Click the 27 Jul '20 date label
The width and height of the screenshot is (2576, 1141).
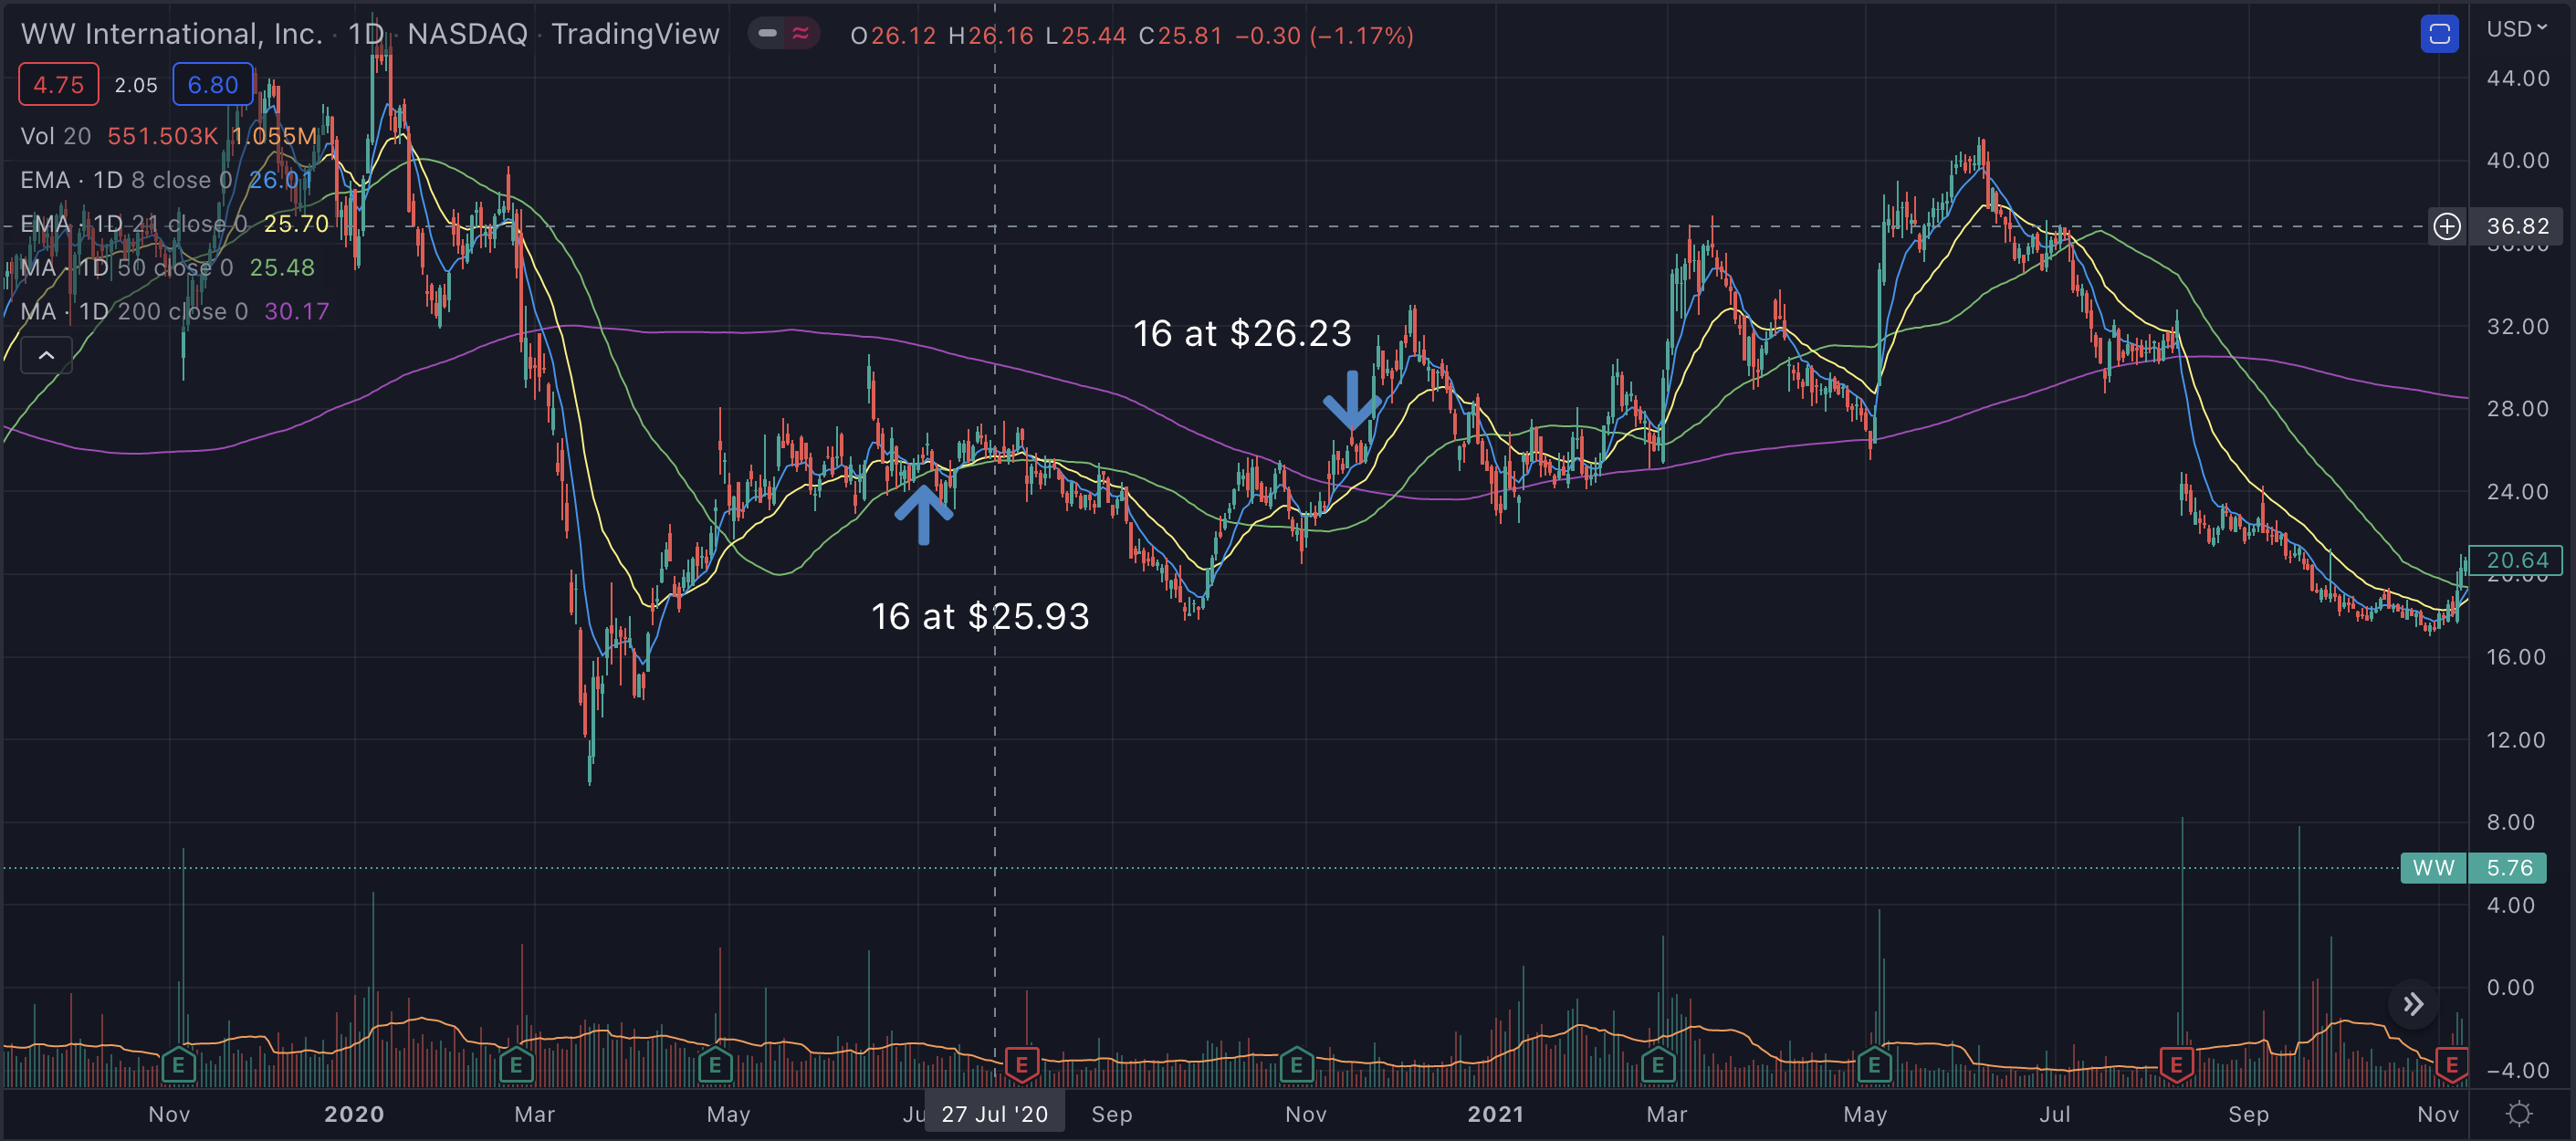995,1114
